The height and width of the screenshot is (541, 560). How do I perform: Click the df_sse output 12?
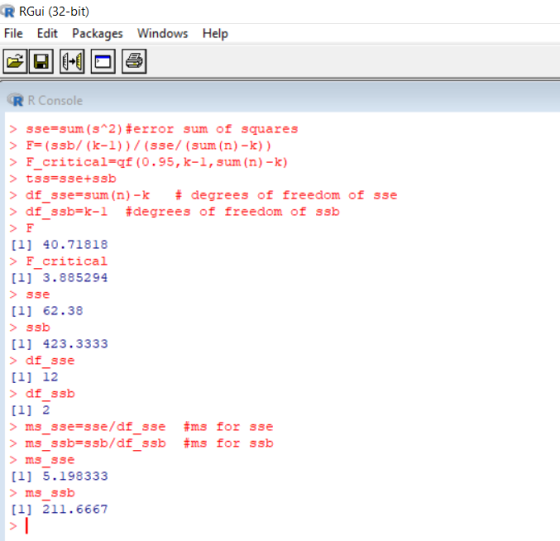(50, 377)
